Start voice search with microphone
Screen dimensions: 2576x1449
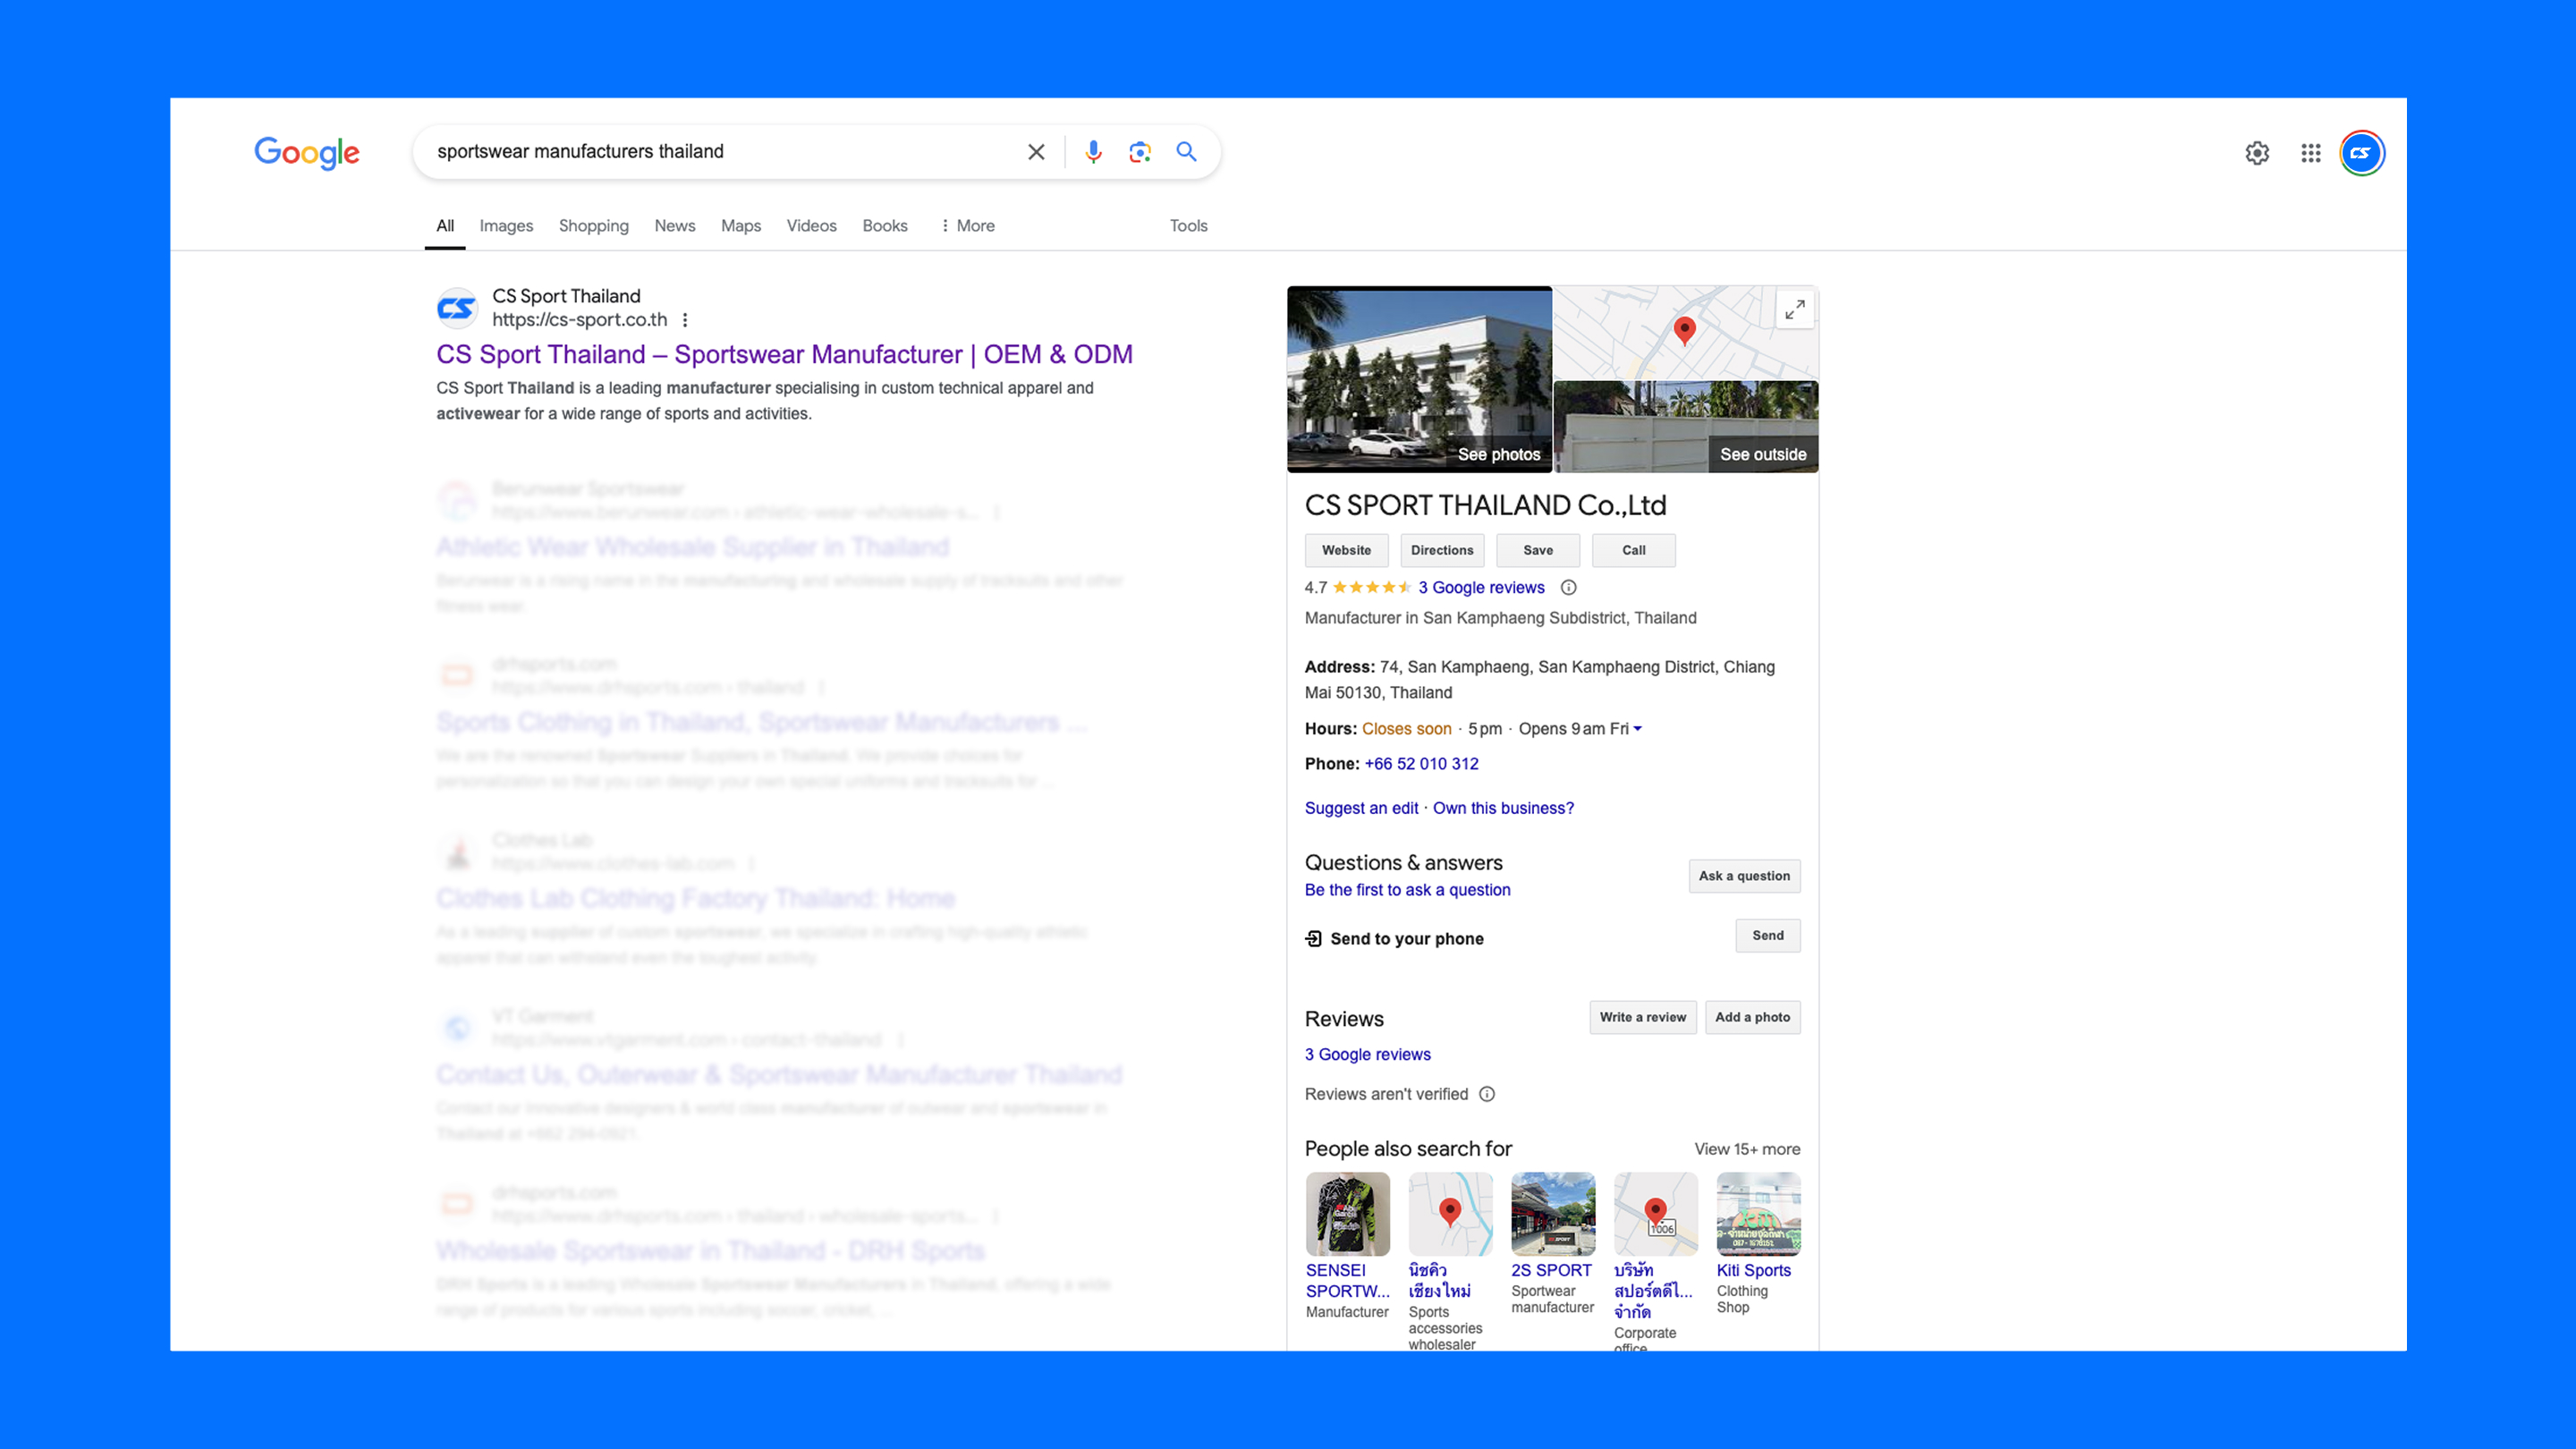(1093, 152)
